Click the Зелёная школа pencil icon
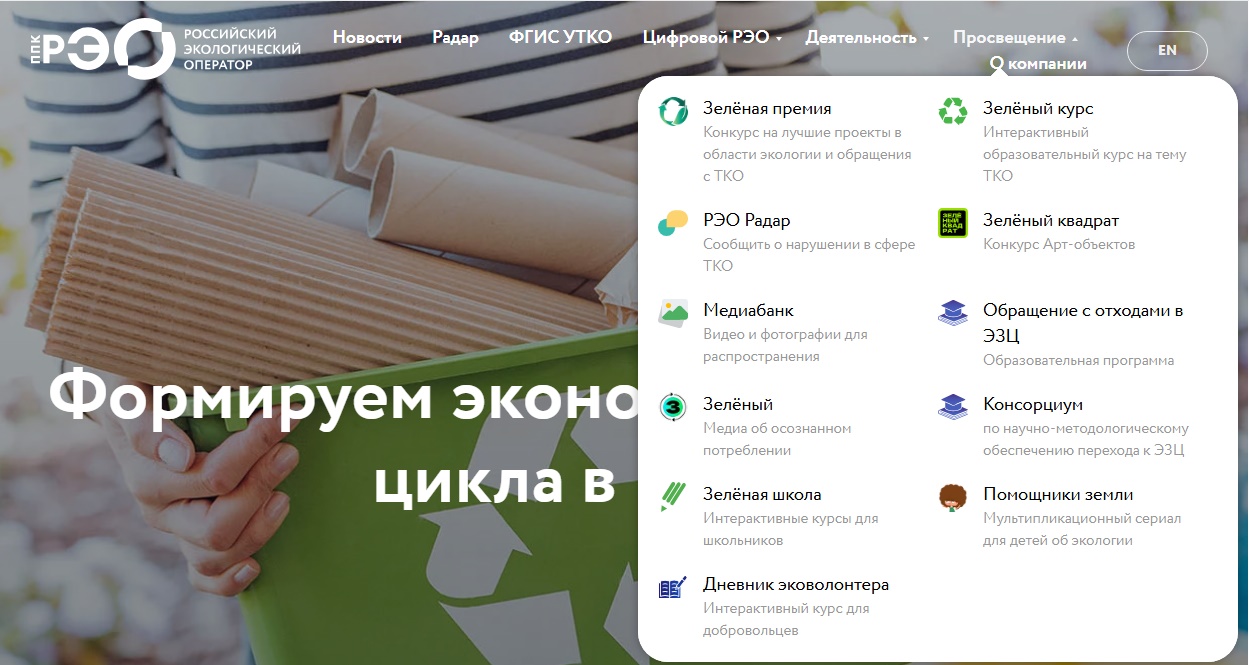 pyautogui.click(x=673, y=497)
